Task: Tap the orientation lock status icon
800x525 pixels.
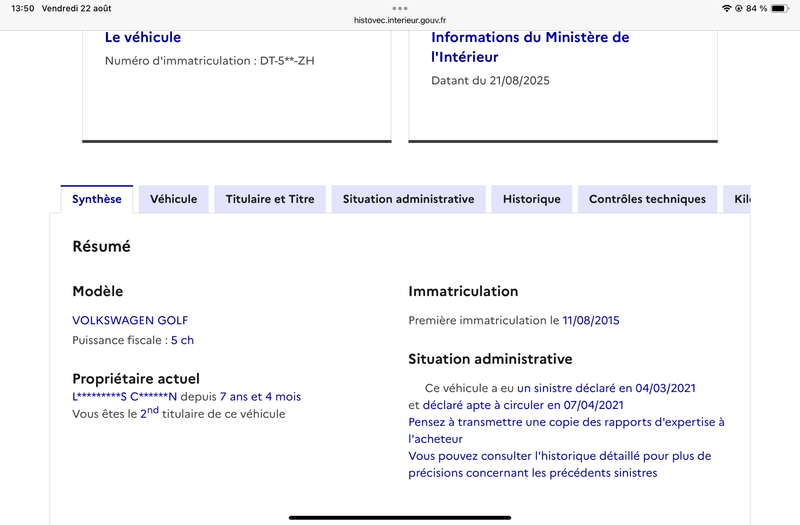Action: [x=738, y=8]
